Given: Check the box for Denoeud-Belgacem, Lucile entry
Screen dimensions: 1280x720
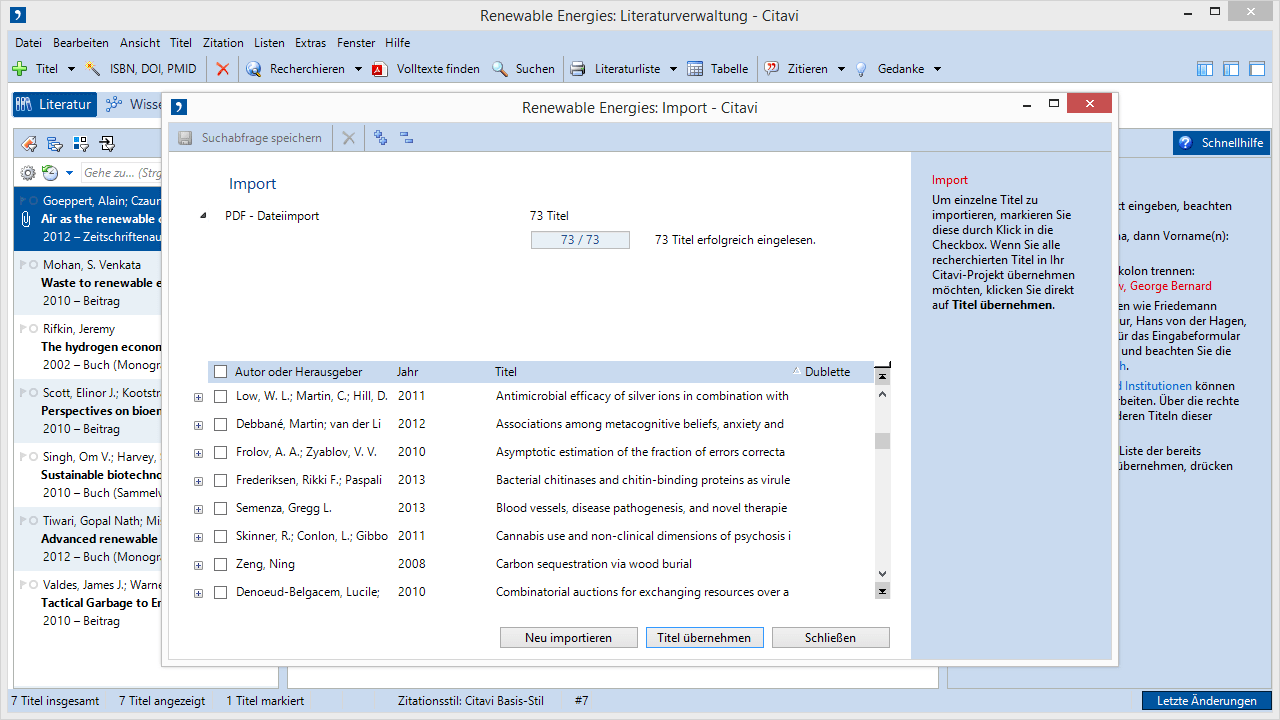Looking at the screenshot, I should (221, 593).
